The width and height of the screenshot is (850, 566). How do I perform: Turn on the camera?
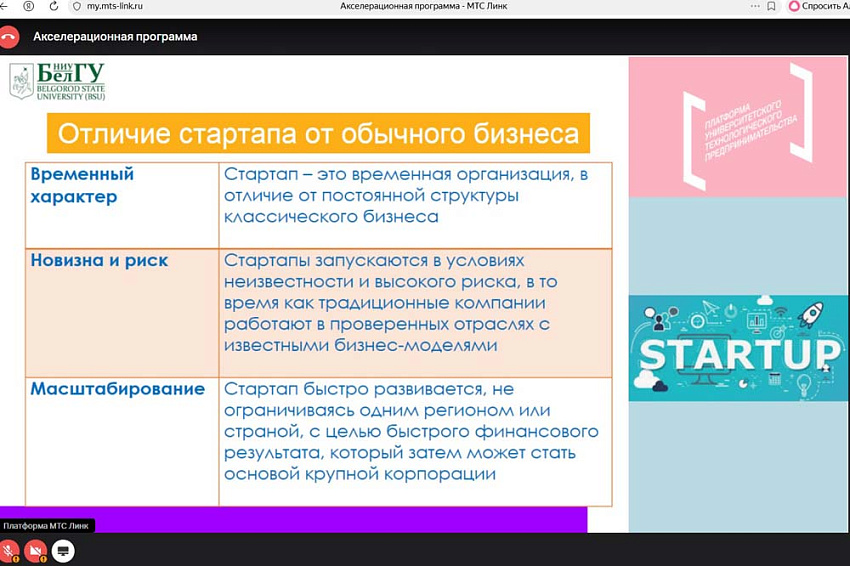pos(36,550)
